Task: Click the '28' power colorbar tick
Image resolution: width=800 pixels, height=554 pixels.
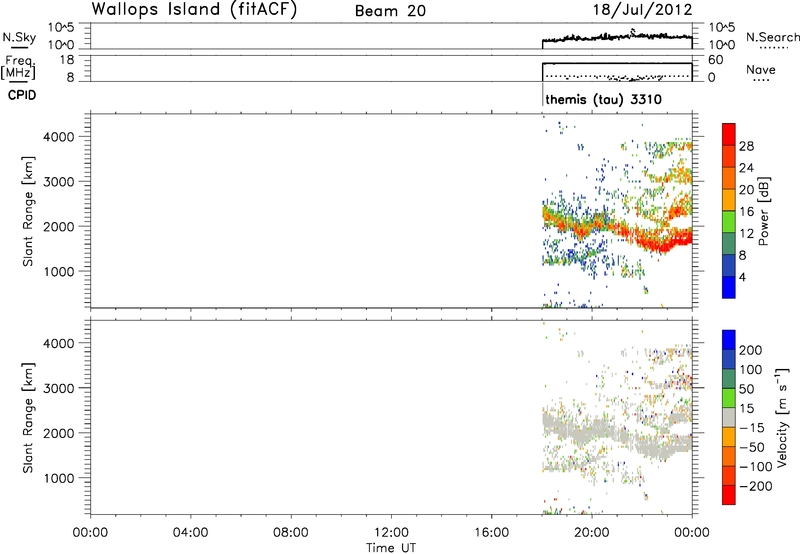Action: point(746,146)
